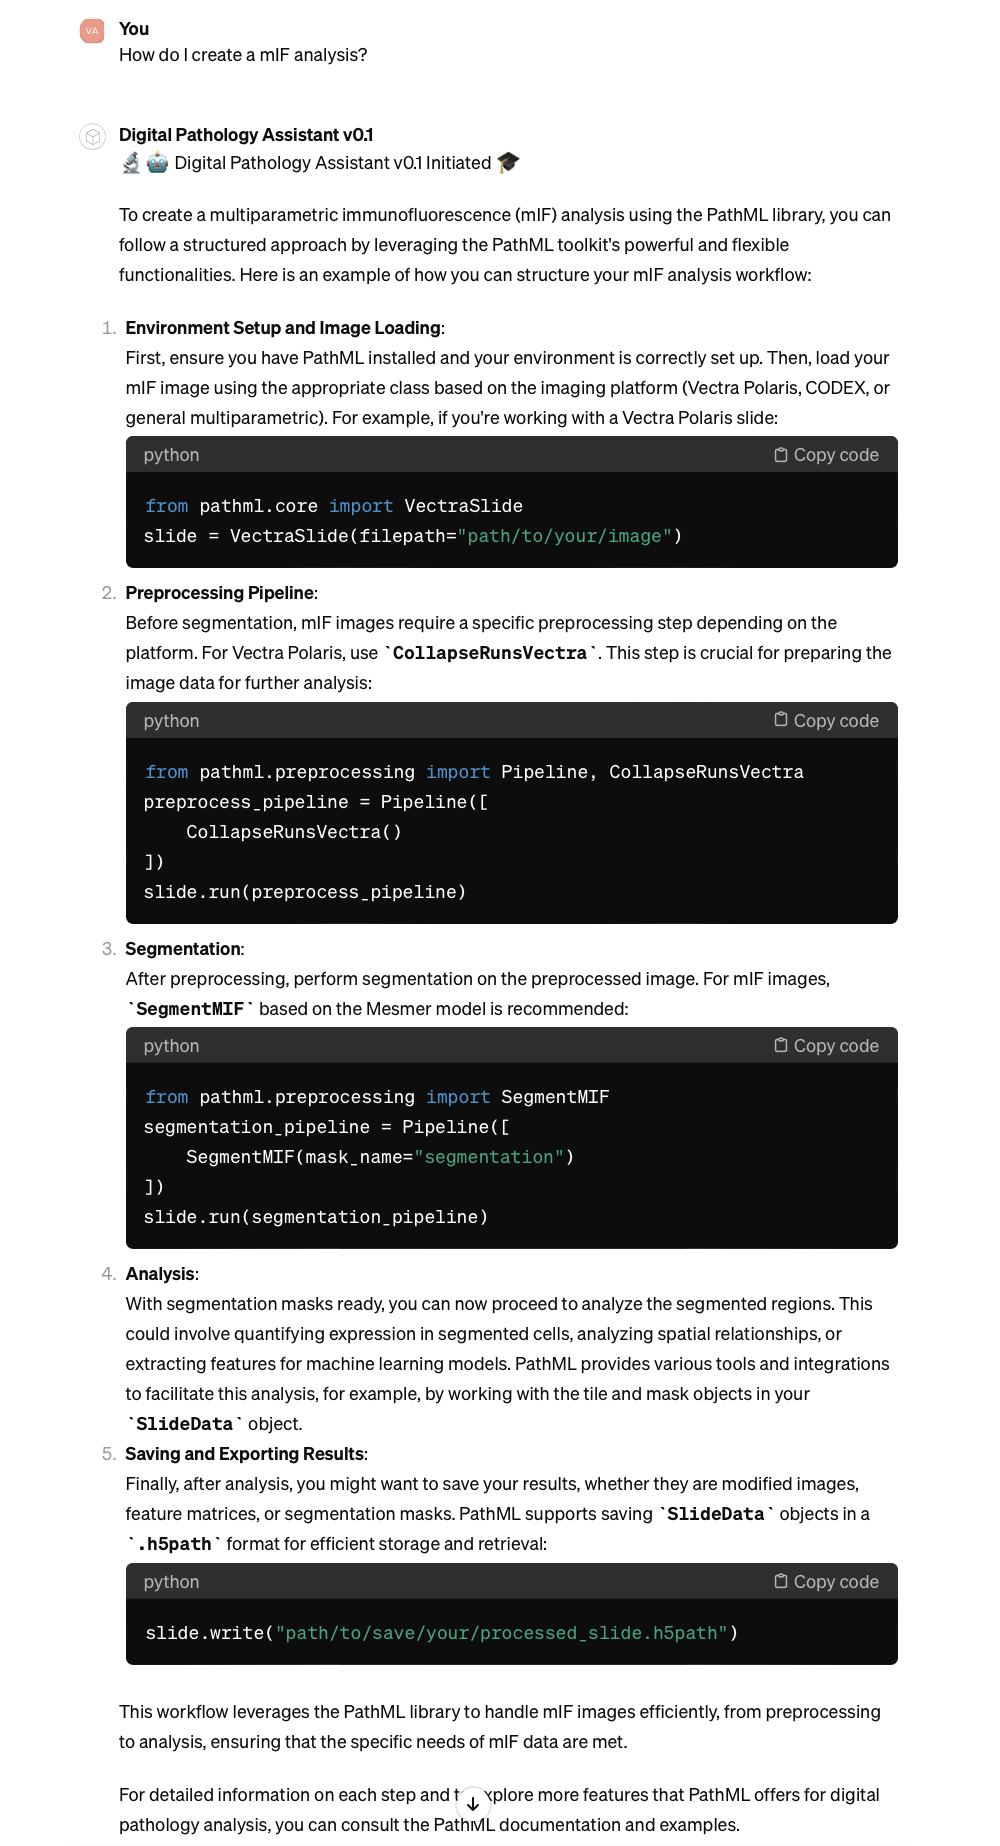Click the inline SegmentMIF code text
This screenshot has height=1846, width=1000.
tap(190, 1009)
